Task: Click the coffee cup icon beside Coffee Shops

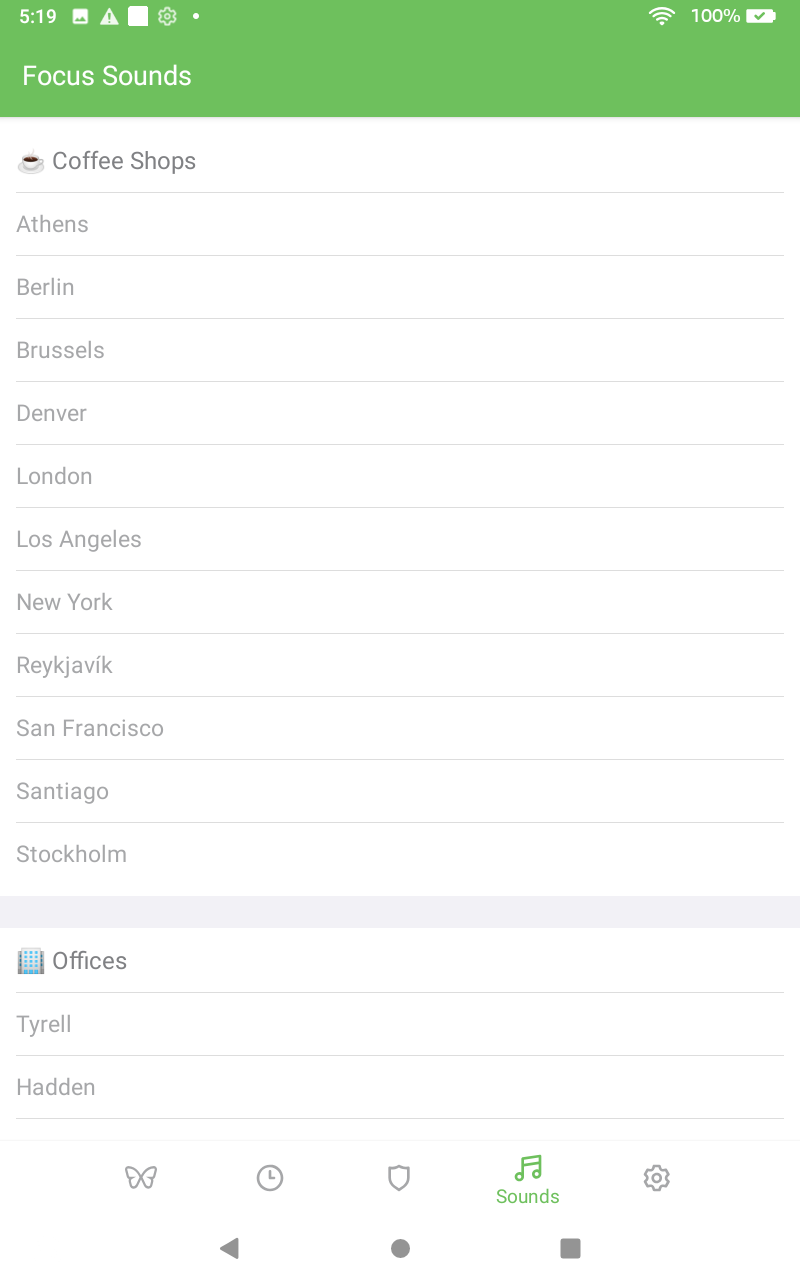Action: [x=31, y=160]
